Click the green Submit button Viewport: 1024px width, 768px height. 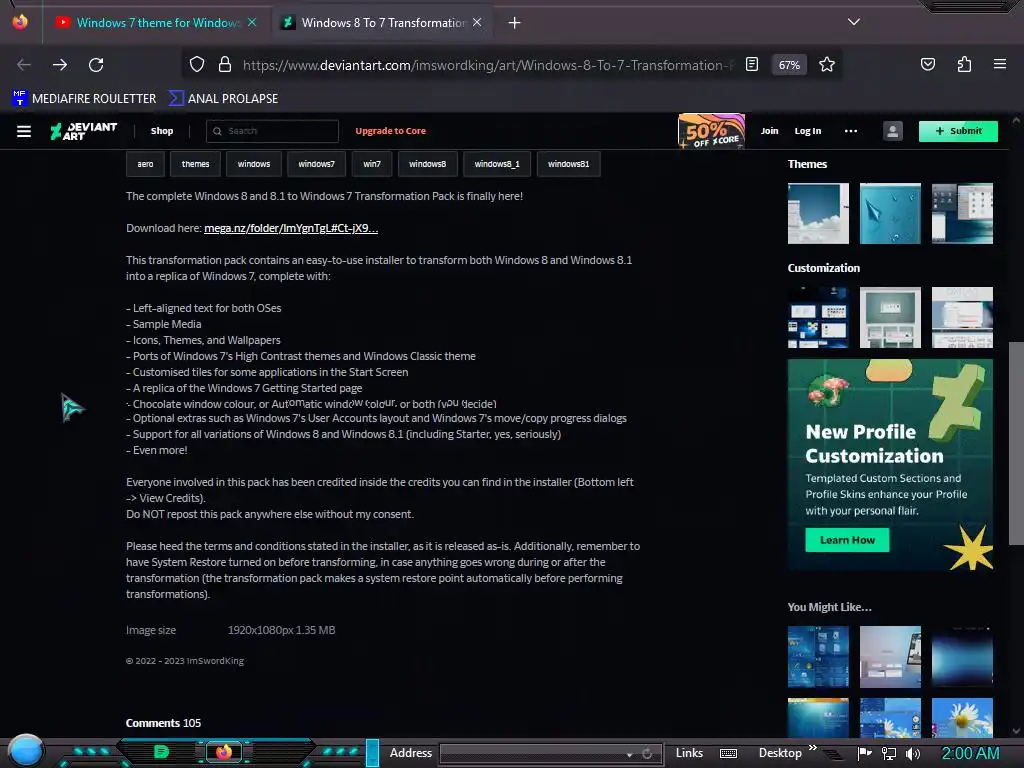(958, 131)
